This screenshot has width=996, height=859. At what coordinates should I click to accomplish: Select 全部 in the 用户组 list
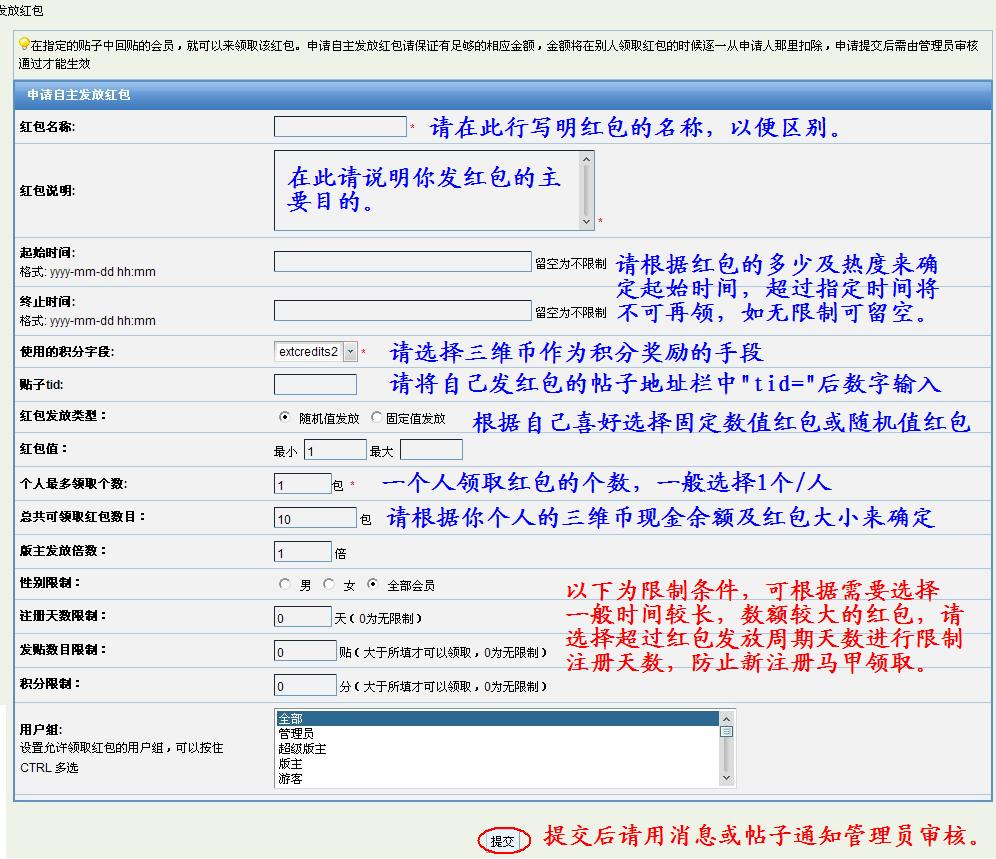tap(497, 719)
